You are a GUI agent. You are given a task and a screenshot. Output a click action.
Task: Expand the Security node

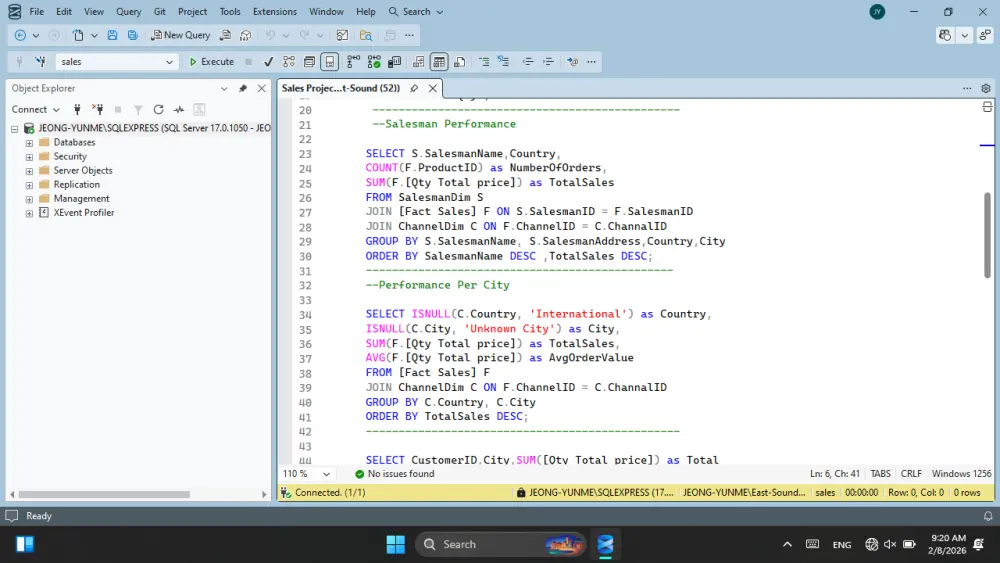[x=29, y=157]
